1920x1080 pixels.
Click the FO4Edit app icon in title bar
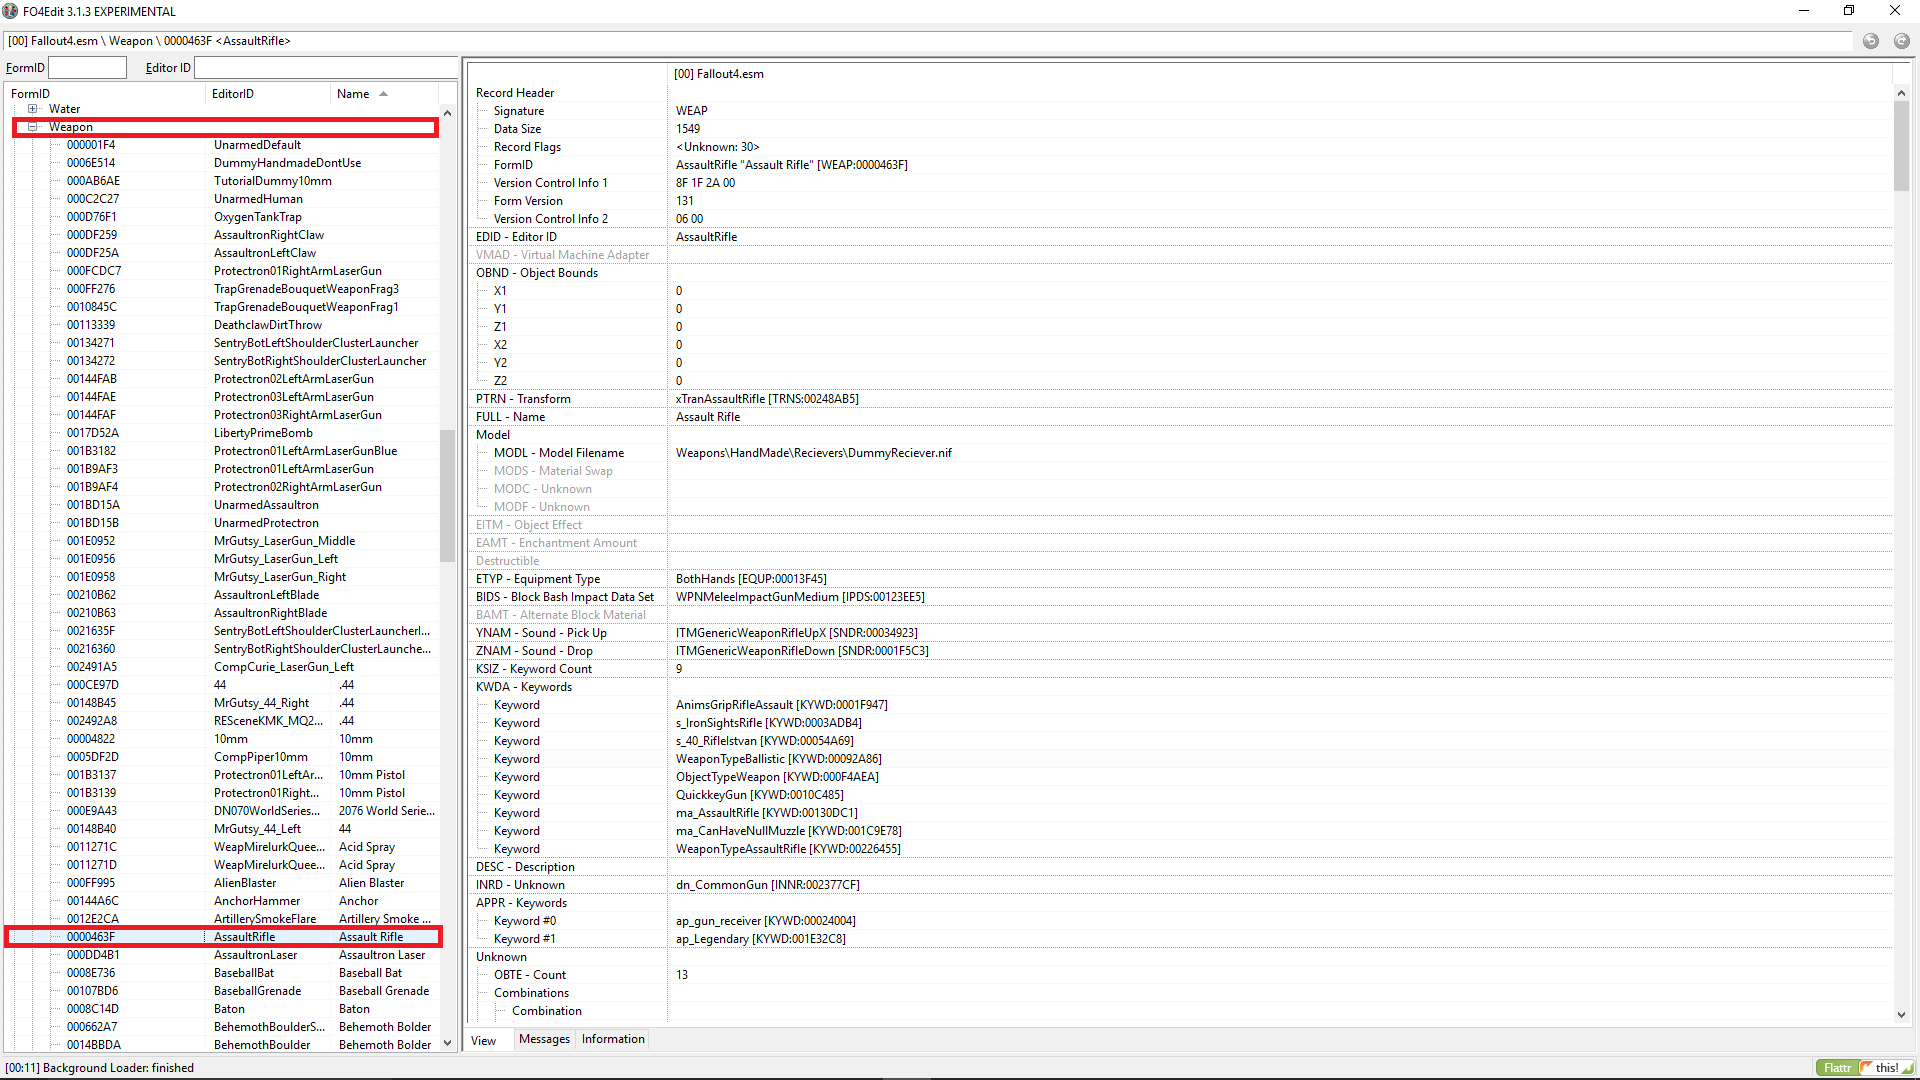10,11
